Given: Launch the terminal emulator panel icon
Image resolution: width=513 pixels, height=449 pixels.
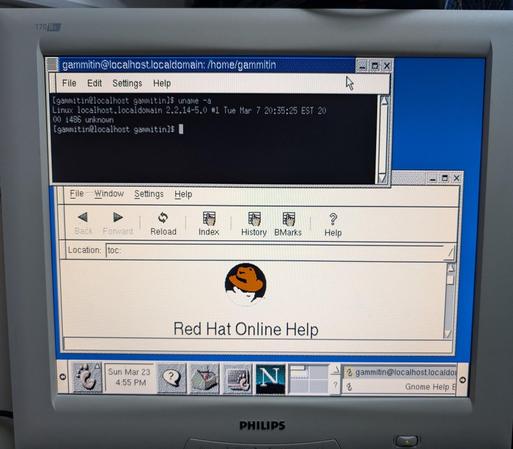Looking at the screenshot, I should 237,379.
